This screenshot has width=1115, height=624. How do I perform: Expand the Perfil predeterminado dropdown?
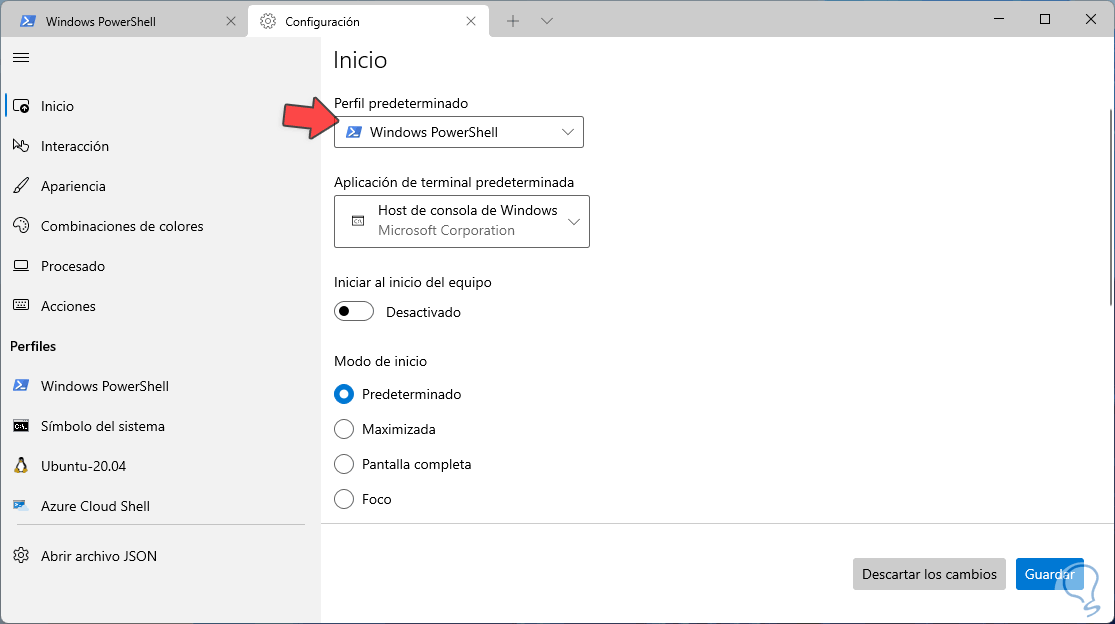click(x=459, y=132)
